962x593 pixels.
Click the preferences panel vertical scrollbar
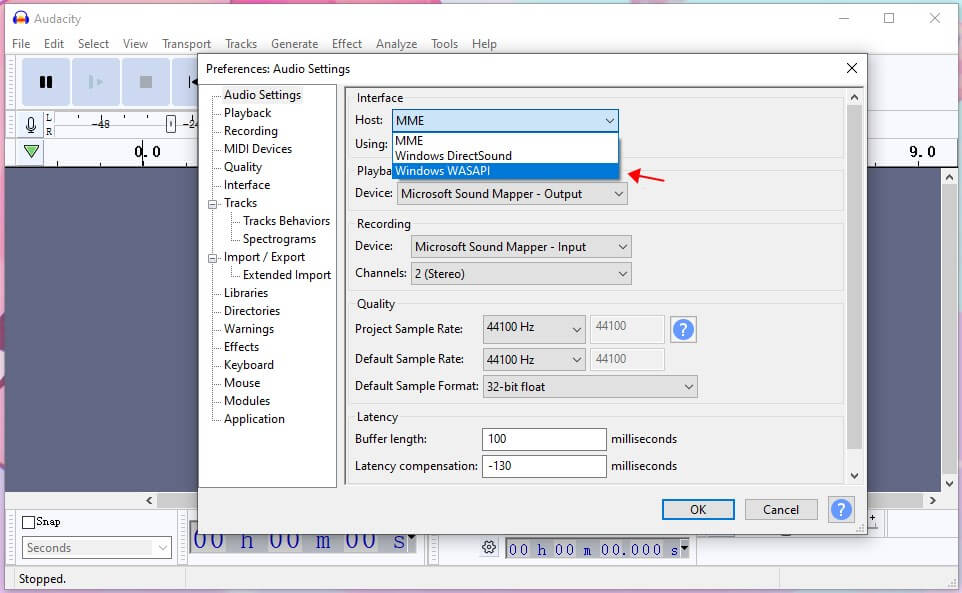click(854, 277)
